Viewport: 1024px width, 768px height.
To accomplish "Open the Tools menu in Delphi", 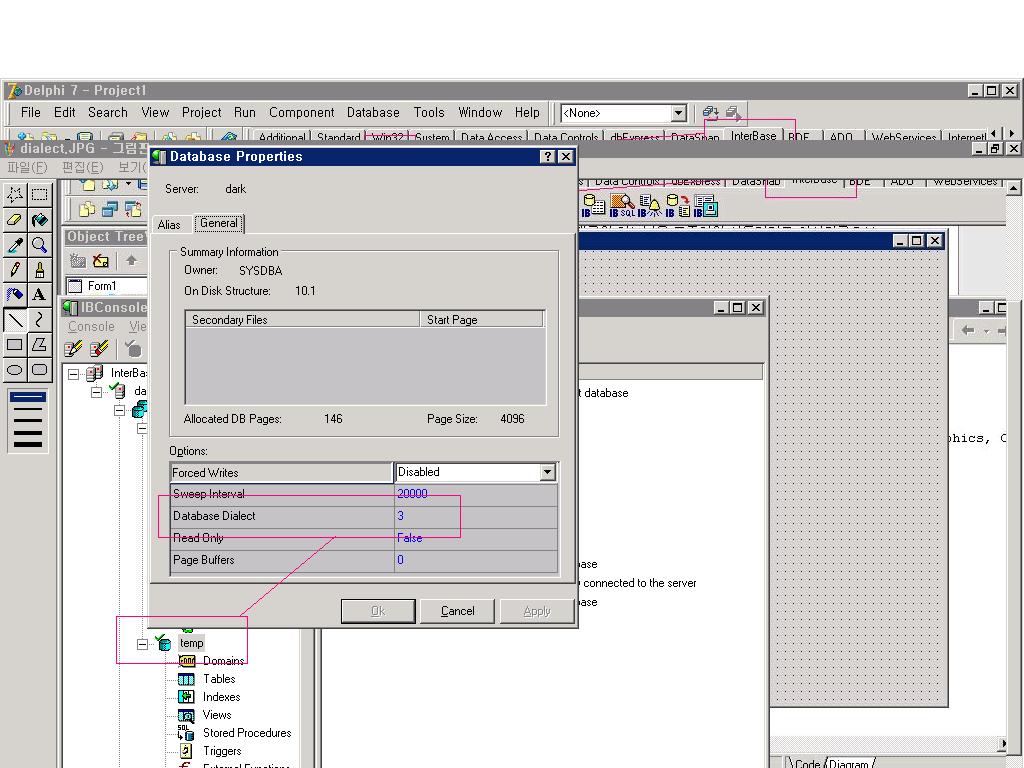I will click(x=429, y=112).
